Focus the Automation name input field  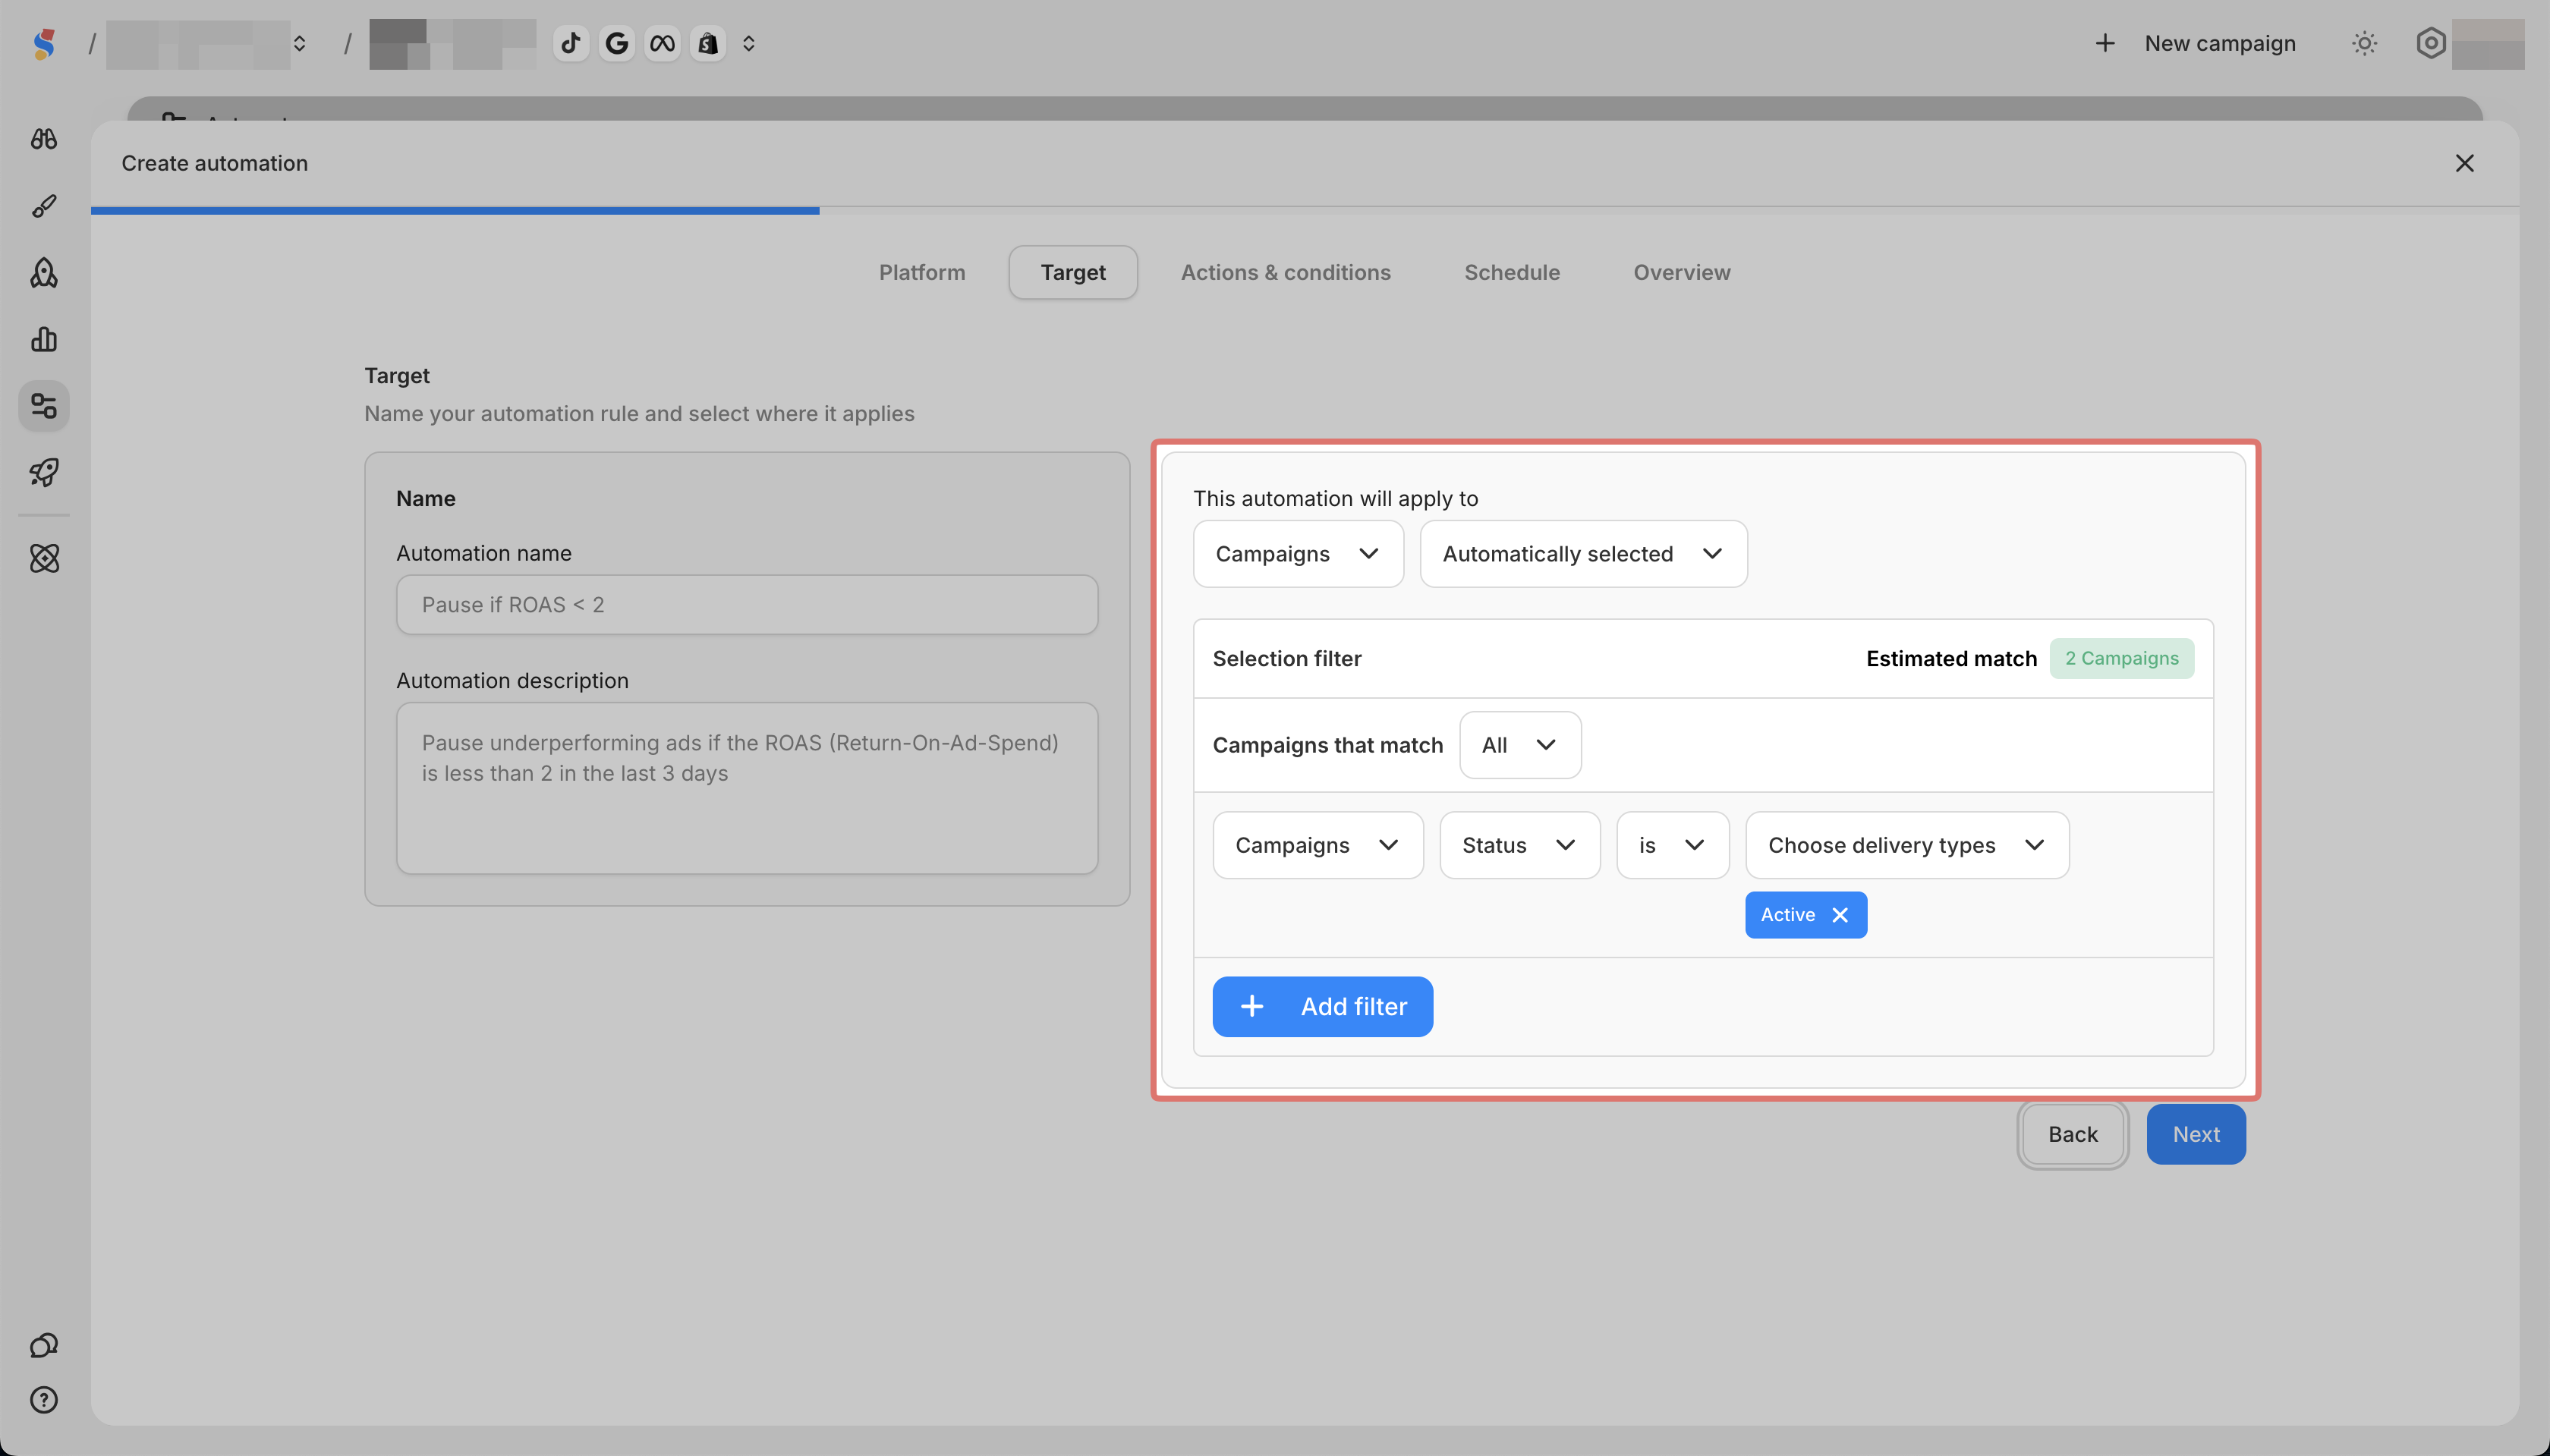click(746, 605)
